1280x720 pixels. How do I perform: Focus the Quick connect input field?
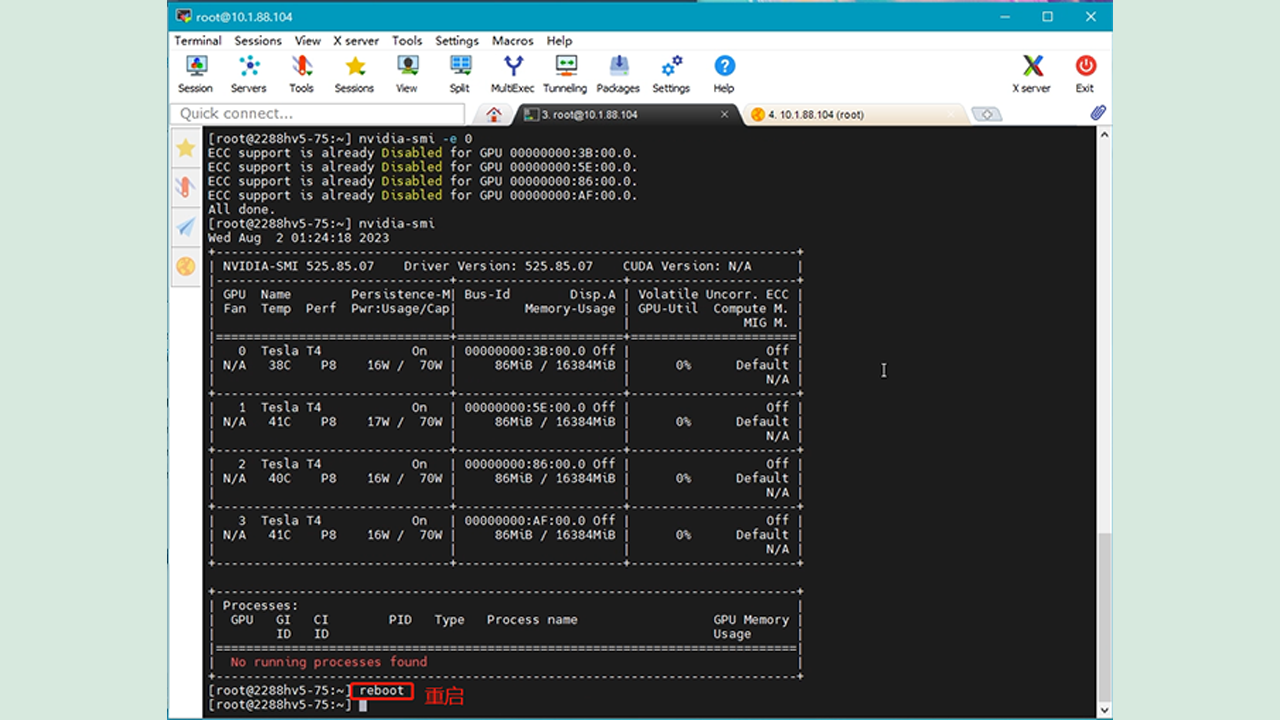[x=318, y=114]
